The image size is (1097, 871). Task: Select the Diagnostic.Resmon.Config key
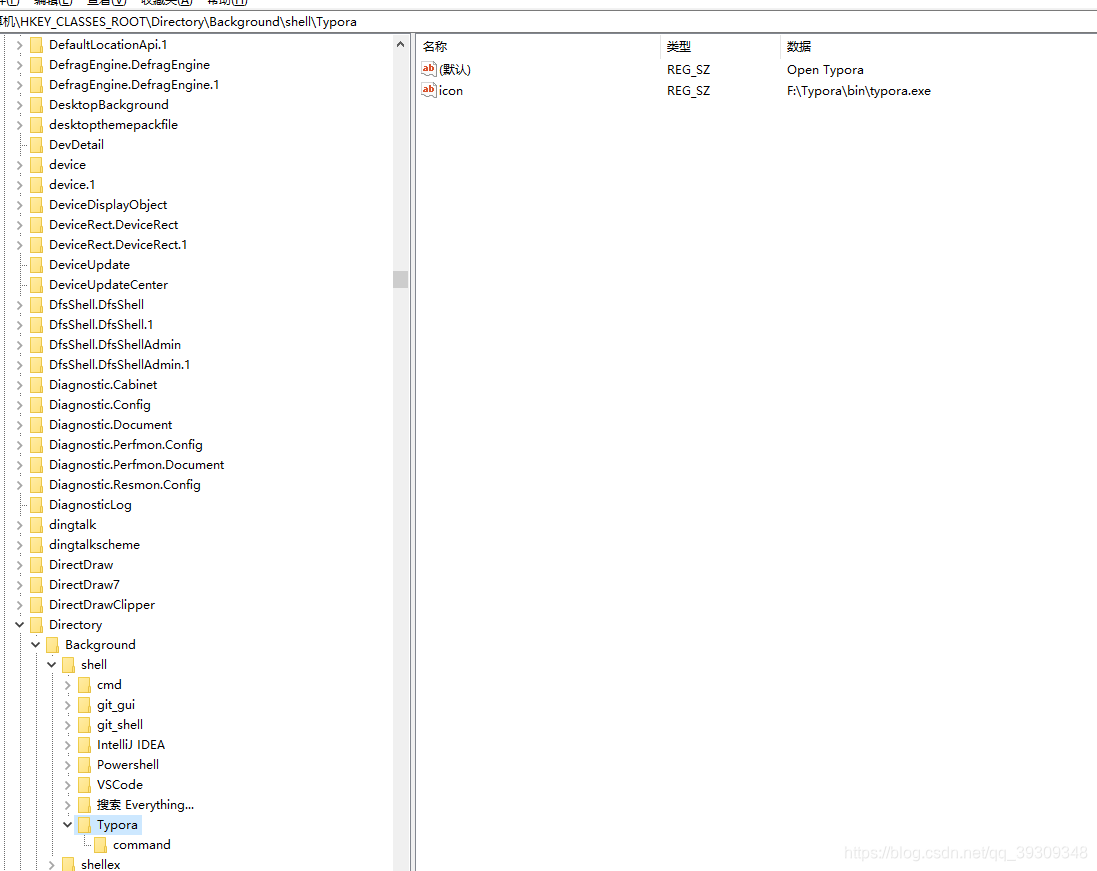click(125, 485)
